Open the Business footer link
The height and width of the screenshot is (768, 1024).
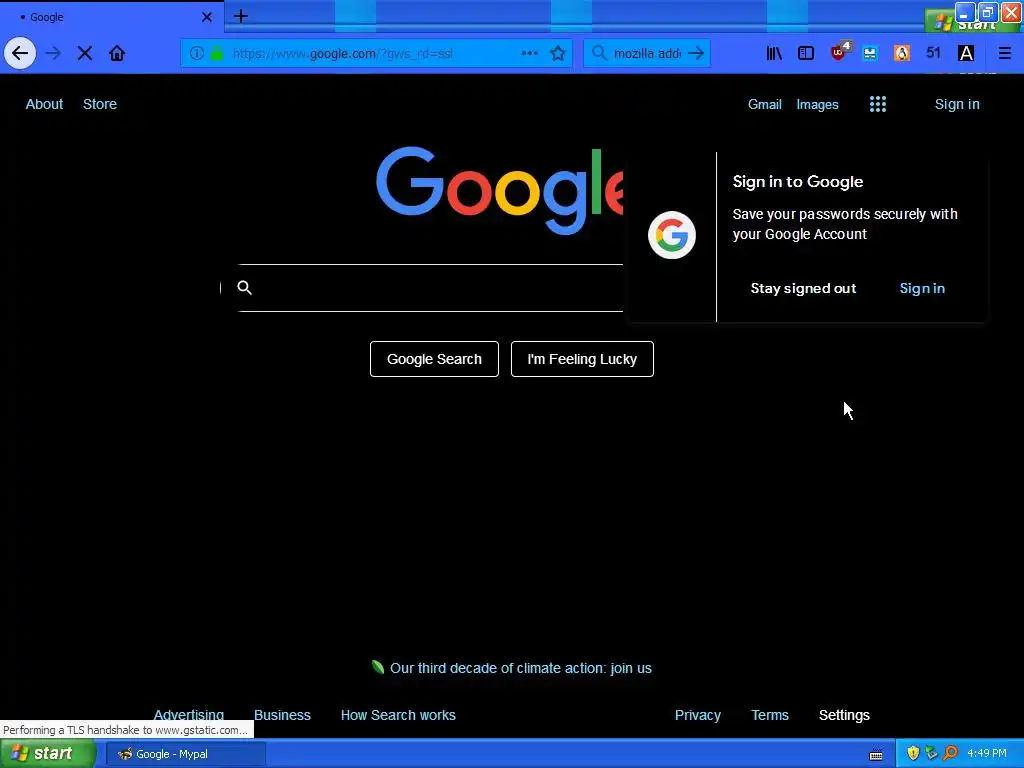pyautogui.click(x=282, y=715)
